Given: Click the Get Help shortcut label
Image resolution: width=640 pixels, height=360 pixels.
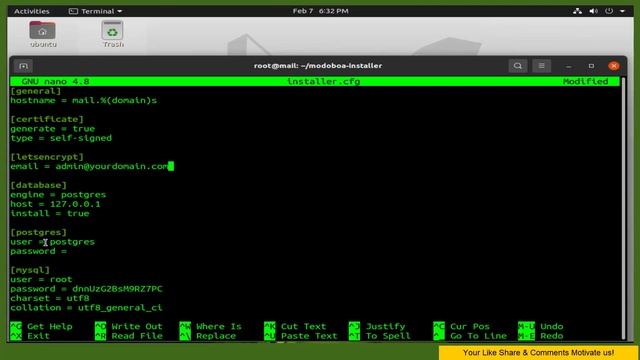Looking at the screenshot, I should coord(49,327).
